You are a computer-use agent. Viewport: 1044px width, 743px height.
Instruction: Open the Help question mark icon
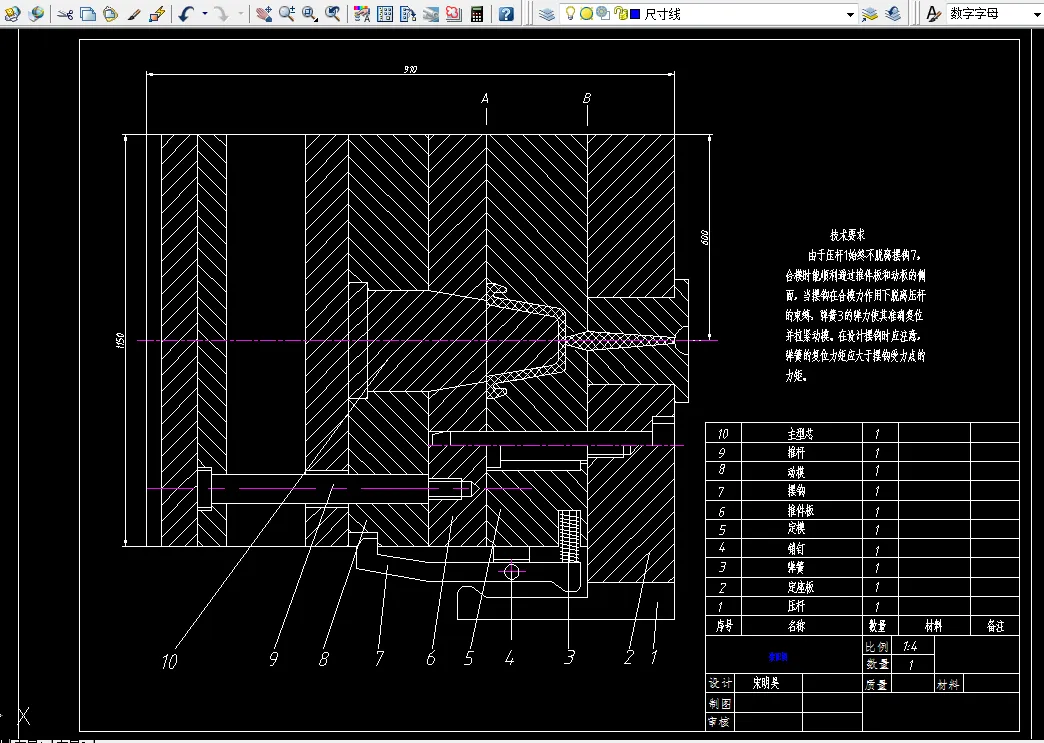(506, 13)
